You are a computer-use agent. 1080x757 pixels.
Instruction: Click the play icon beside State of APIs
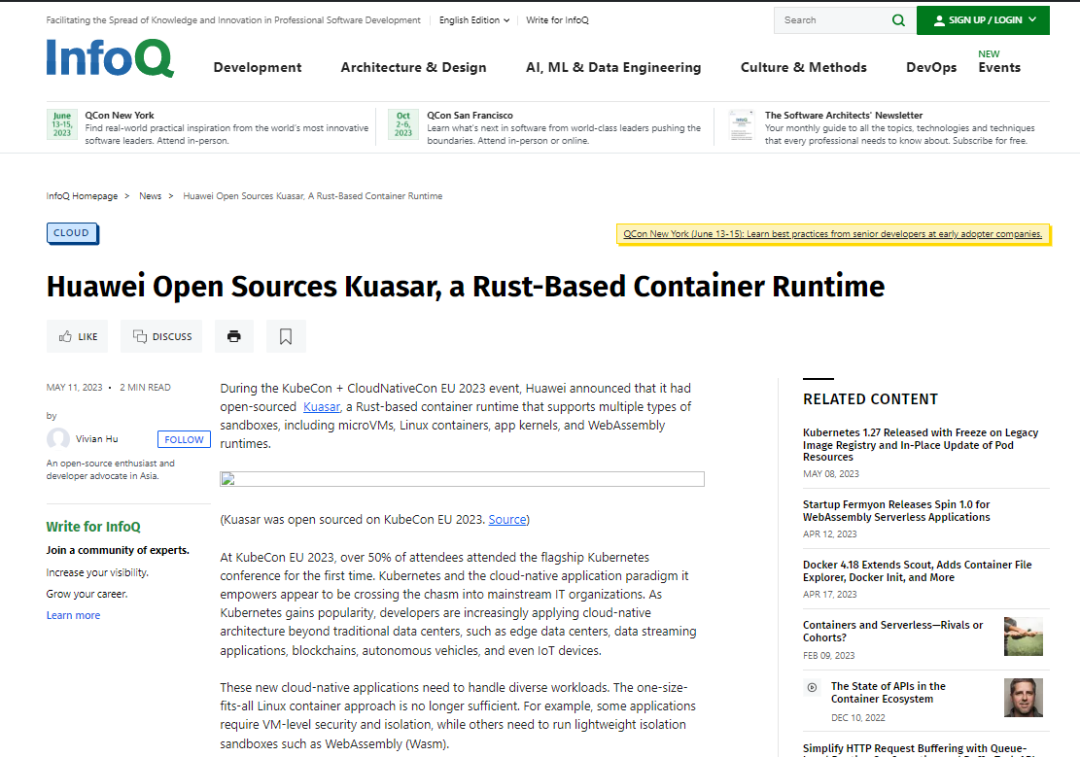(812, 687)
